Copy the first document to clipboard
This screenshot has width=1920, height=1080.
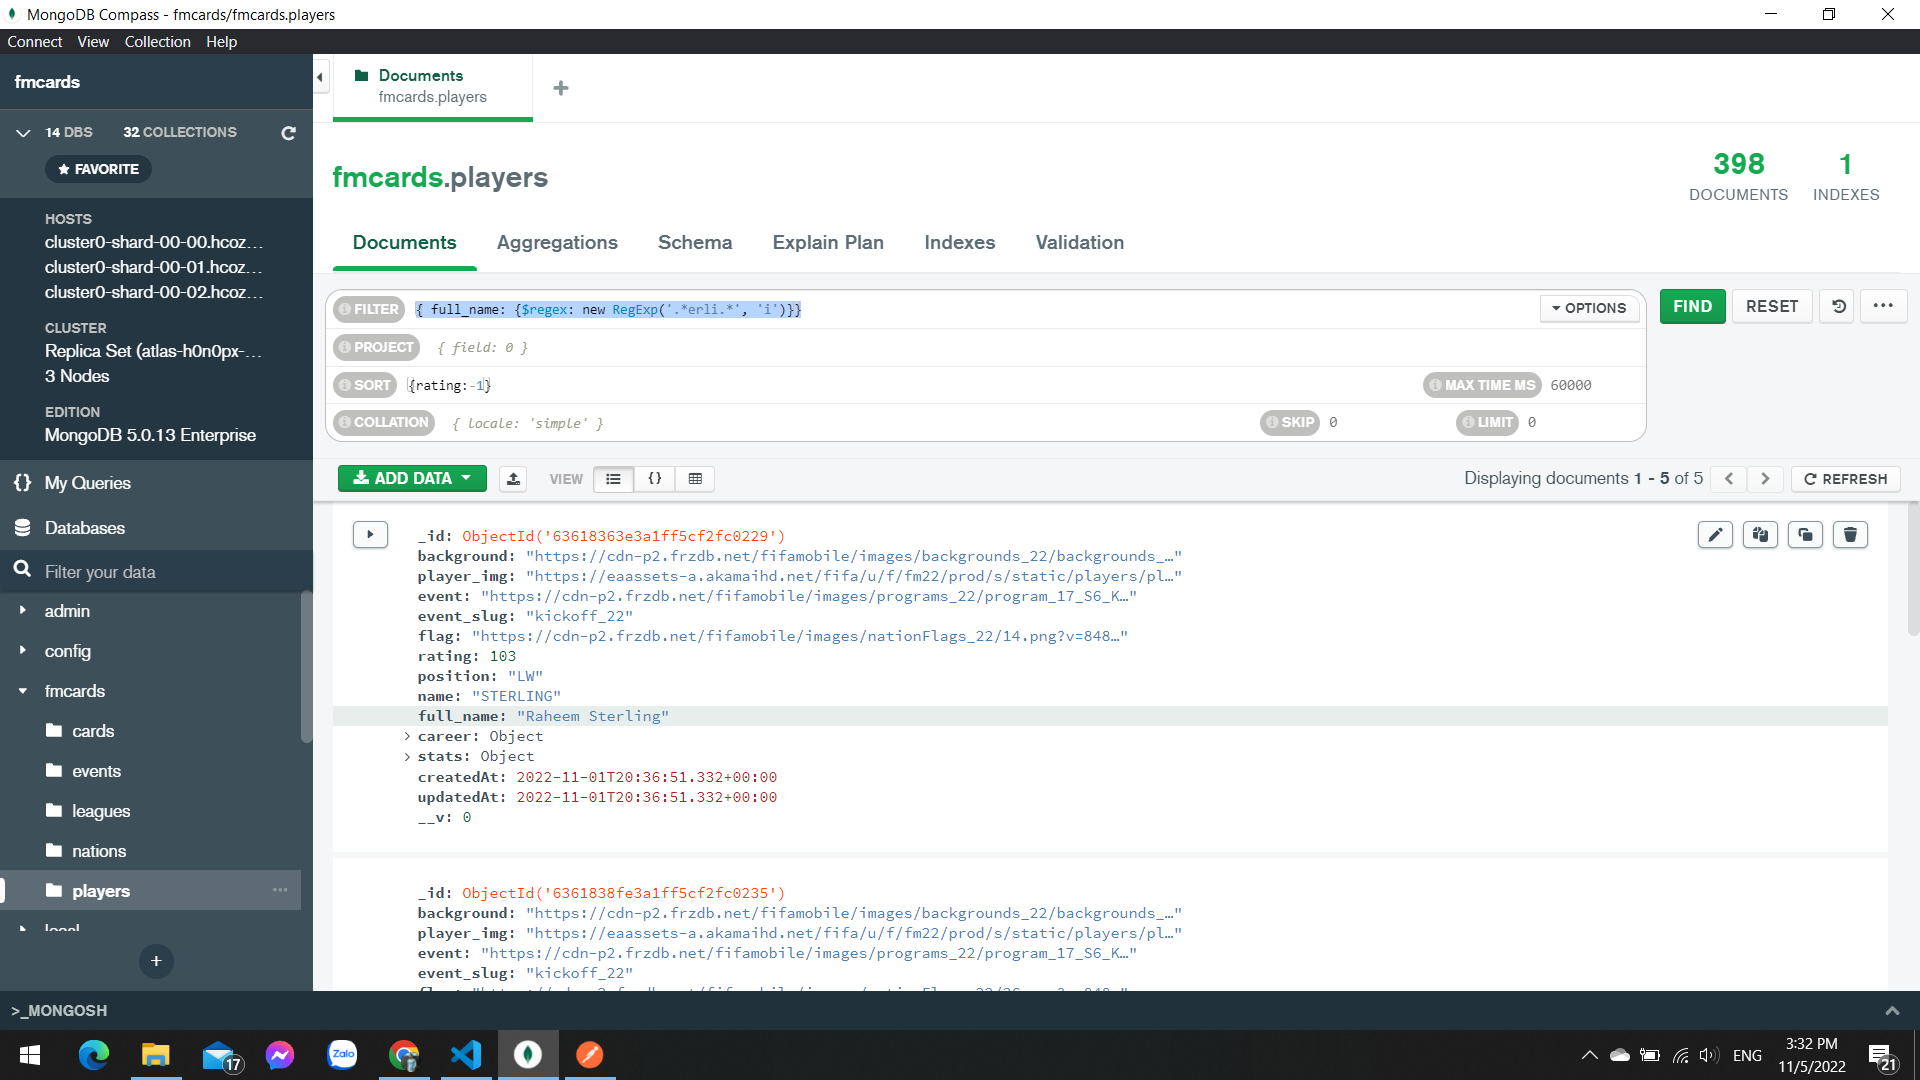(x=1760, y=535)
